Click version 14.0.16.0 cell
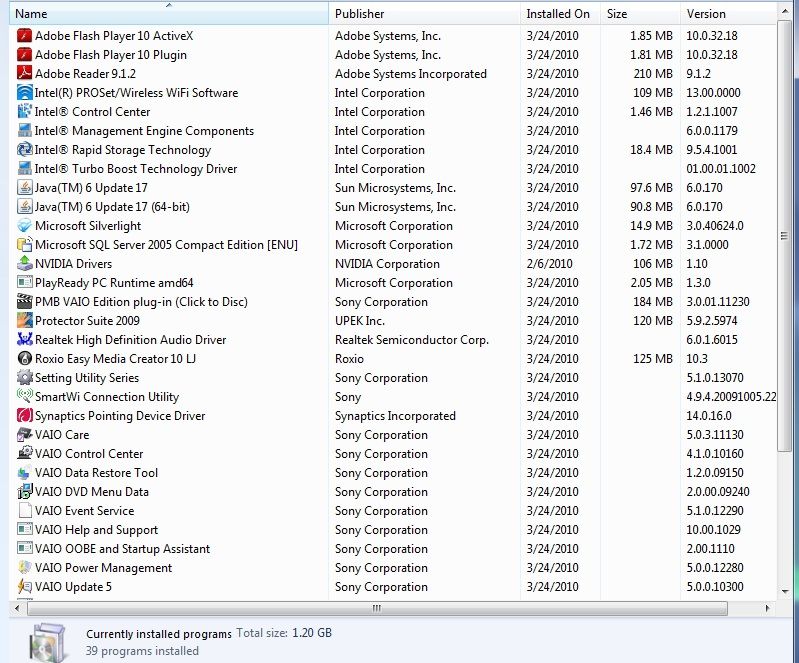The width and height of the screenshot is (799, 663). (709, 416)
